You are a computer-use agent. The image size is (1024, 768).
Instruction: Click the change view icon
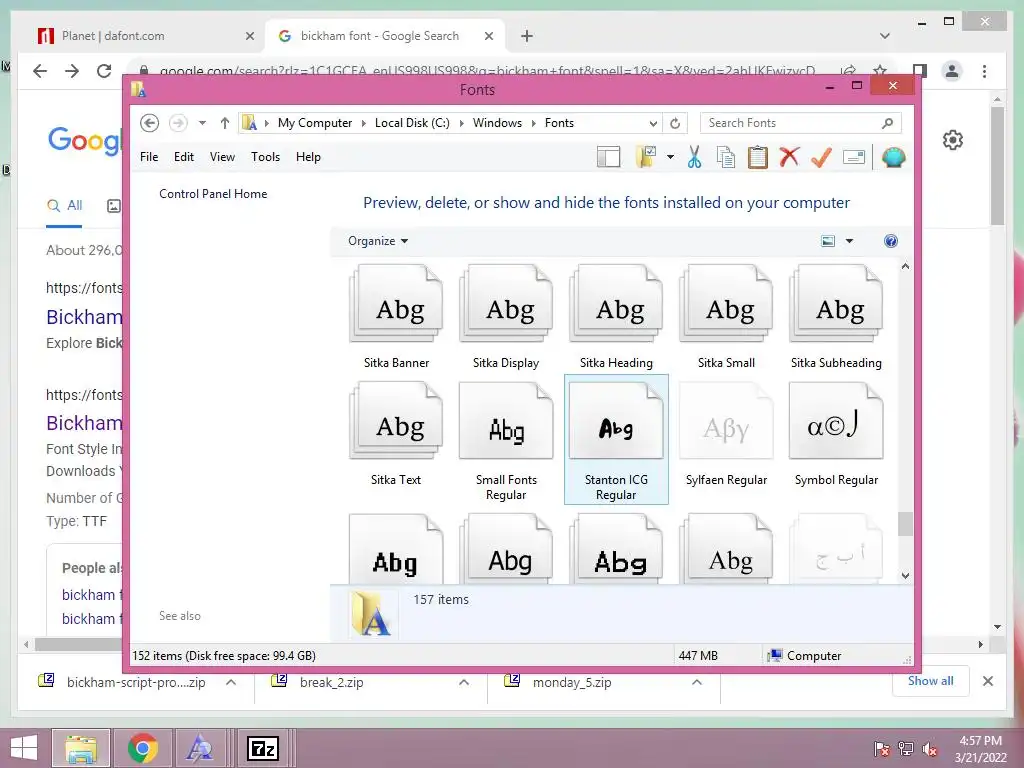(827, 241)
